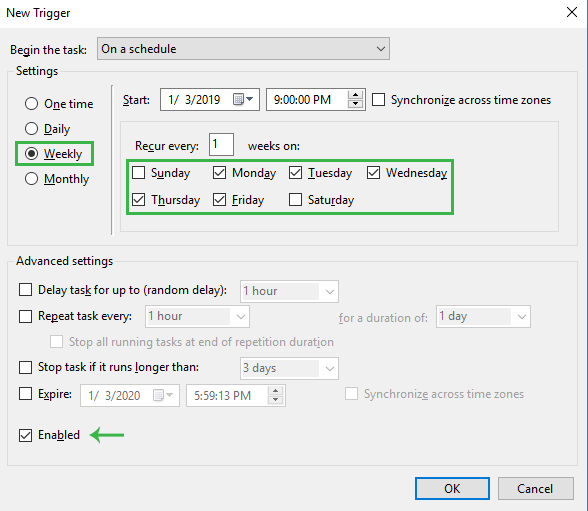Enable the Repeat task every checkbox

[26, 316]
